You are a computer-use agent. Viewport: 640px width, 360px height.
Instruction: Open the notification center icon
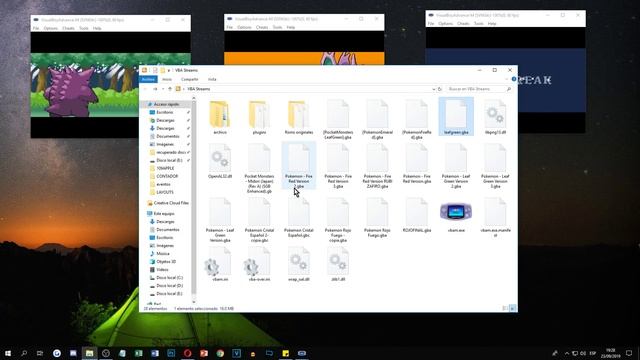pos(629,353)
